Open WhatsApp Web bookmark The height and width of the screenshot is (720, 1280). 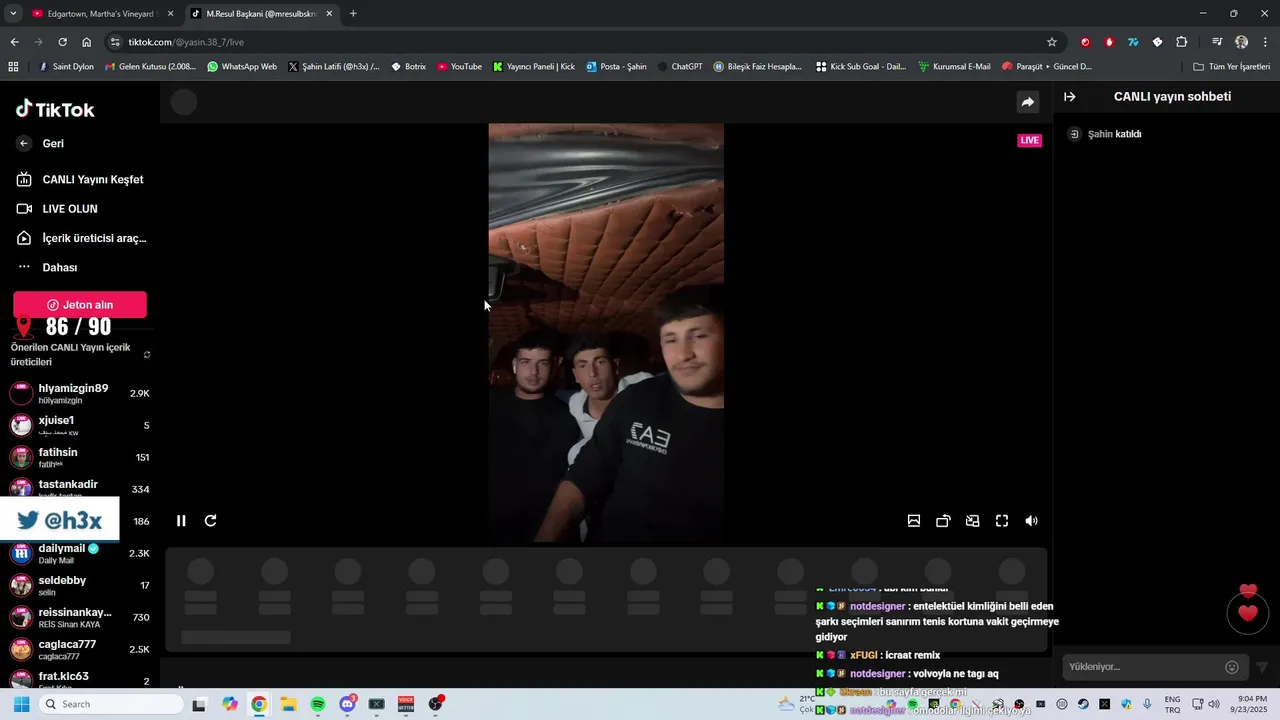pos(242,67)
